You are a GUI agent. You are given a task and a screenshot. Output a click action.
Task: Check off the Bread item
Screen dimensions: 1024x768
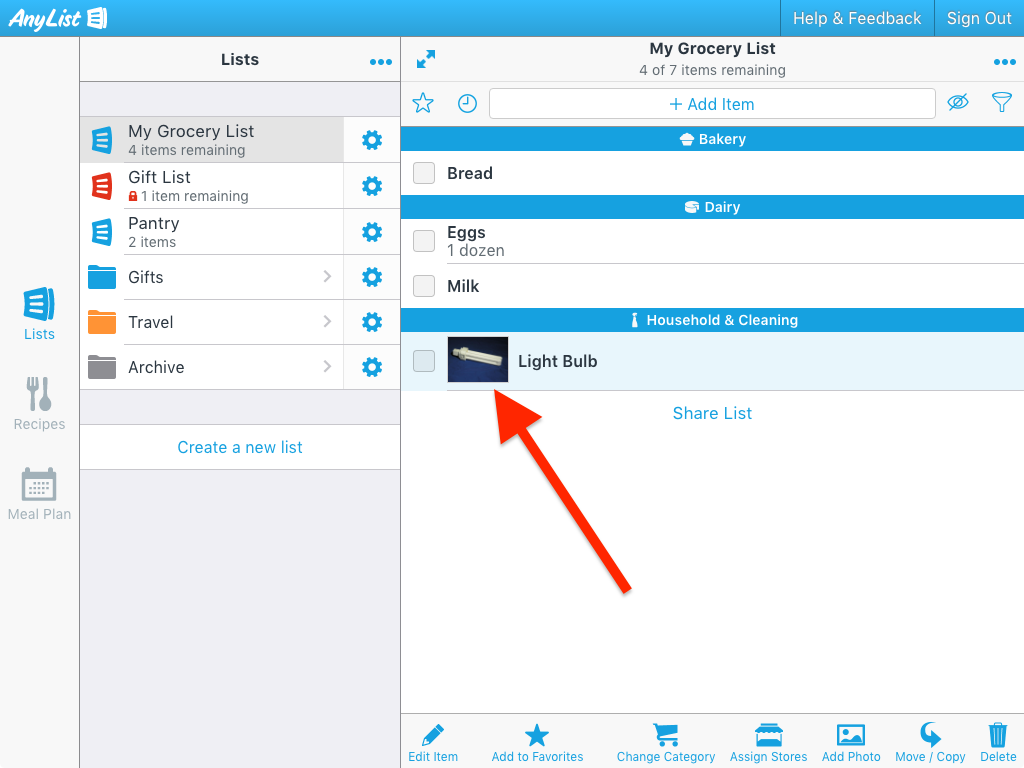pos(424,173)
